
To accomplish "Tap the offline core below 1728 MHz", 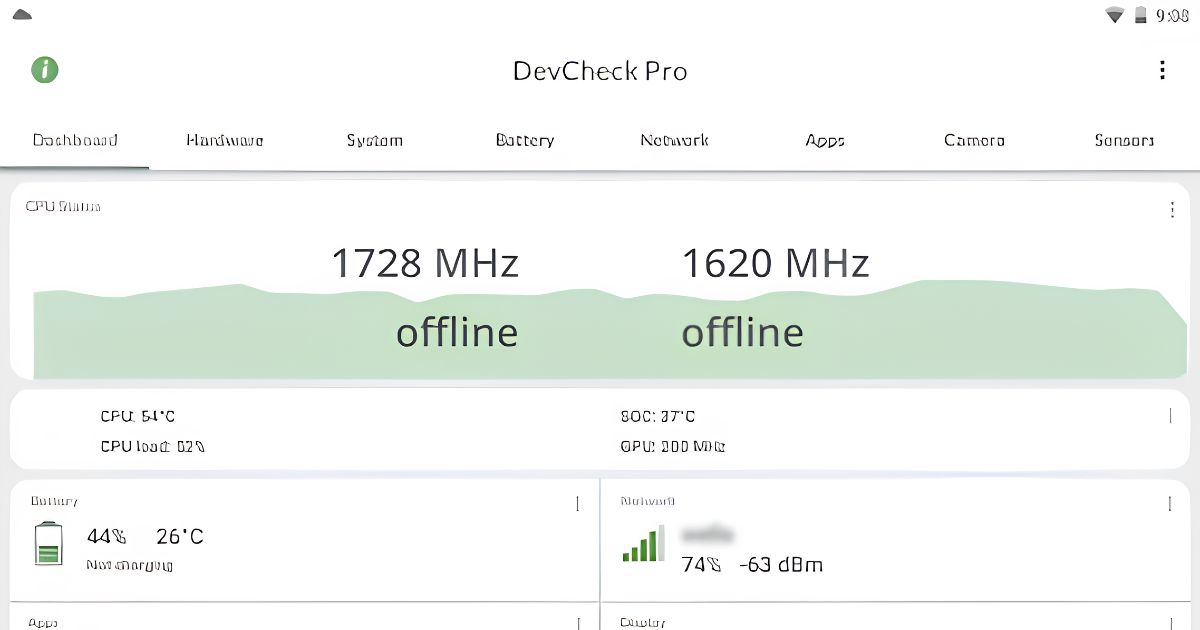I will (457, 332).
